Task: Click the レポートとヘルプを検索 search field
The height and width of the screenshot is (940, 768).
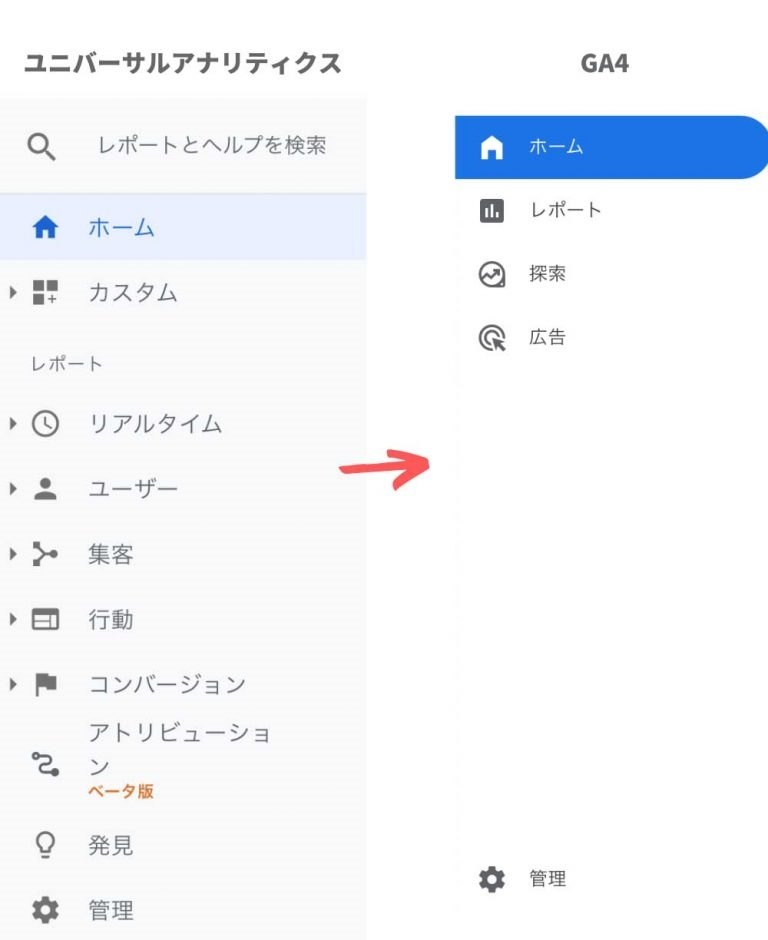Action: click(212, 145)
